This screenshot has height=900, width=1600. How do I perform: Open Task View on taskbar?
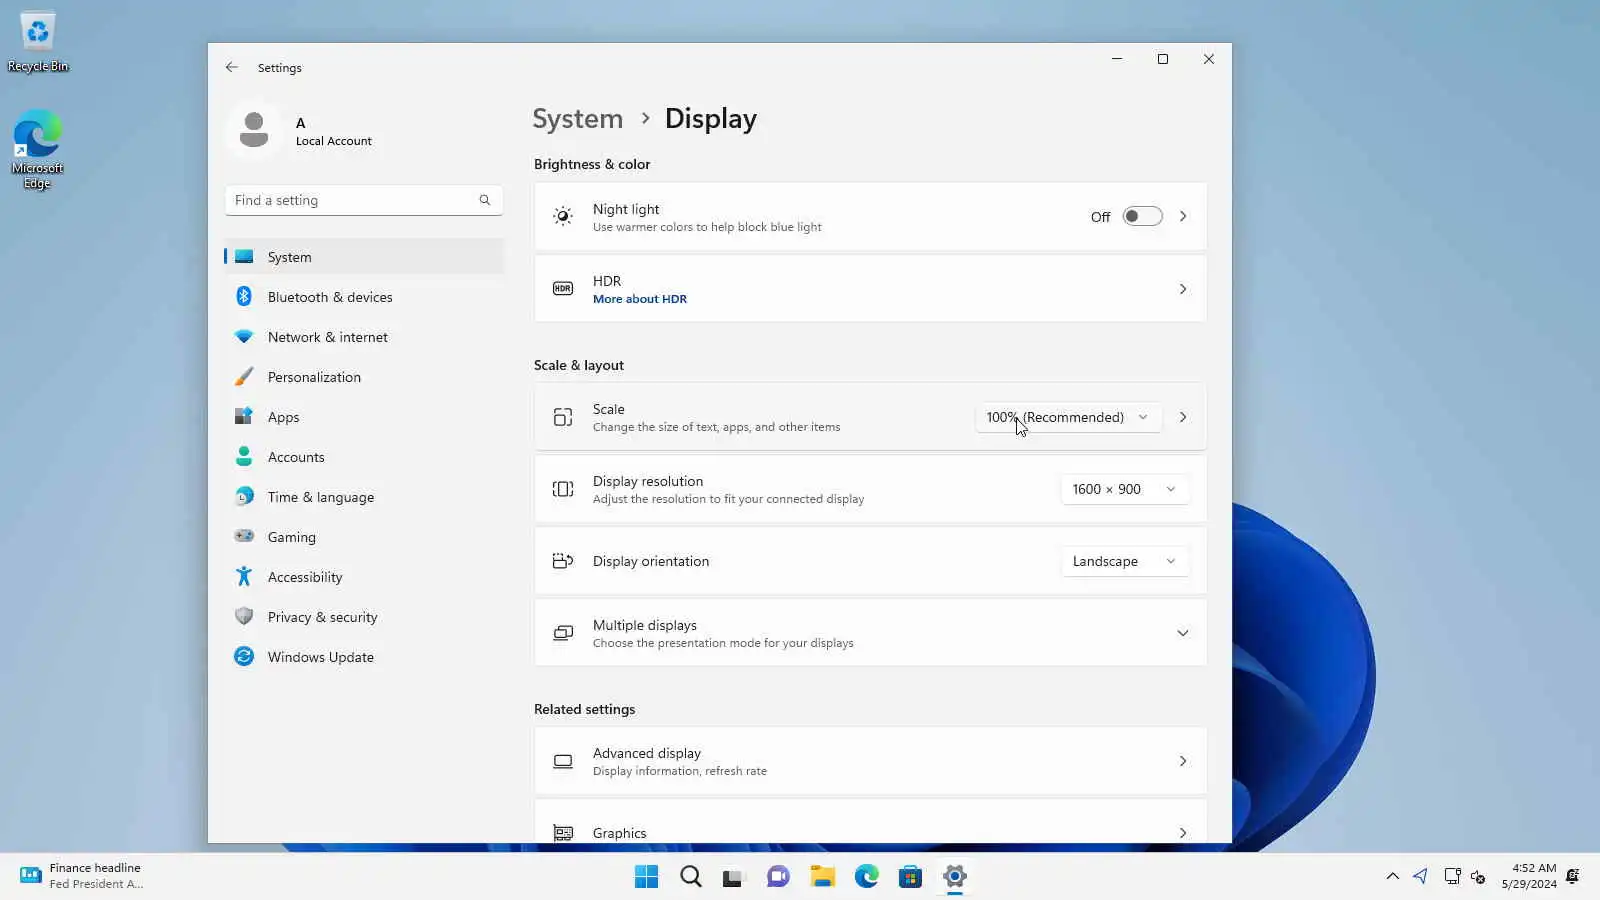click(x=735, y=877)
